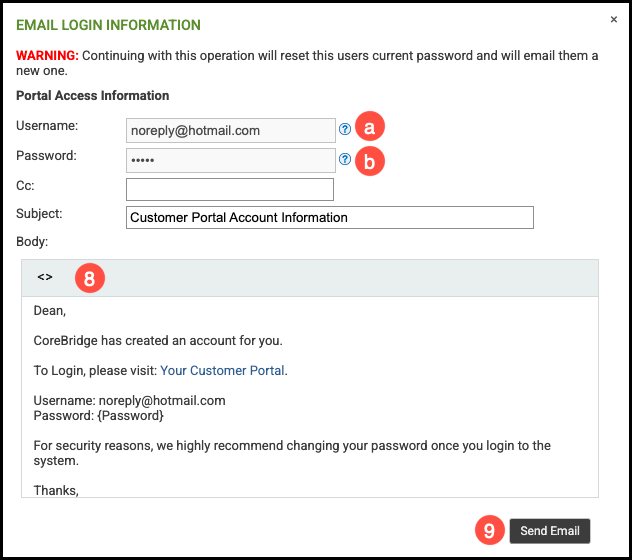Click the Send Email button
Viewport: 632px width, 560px height.
pos(550,531)
